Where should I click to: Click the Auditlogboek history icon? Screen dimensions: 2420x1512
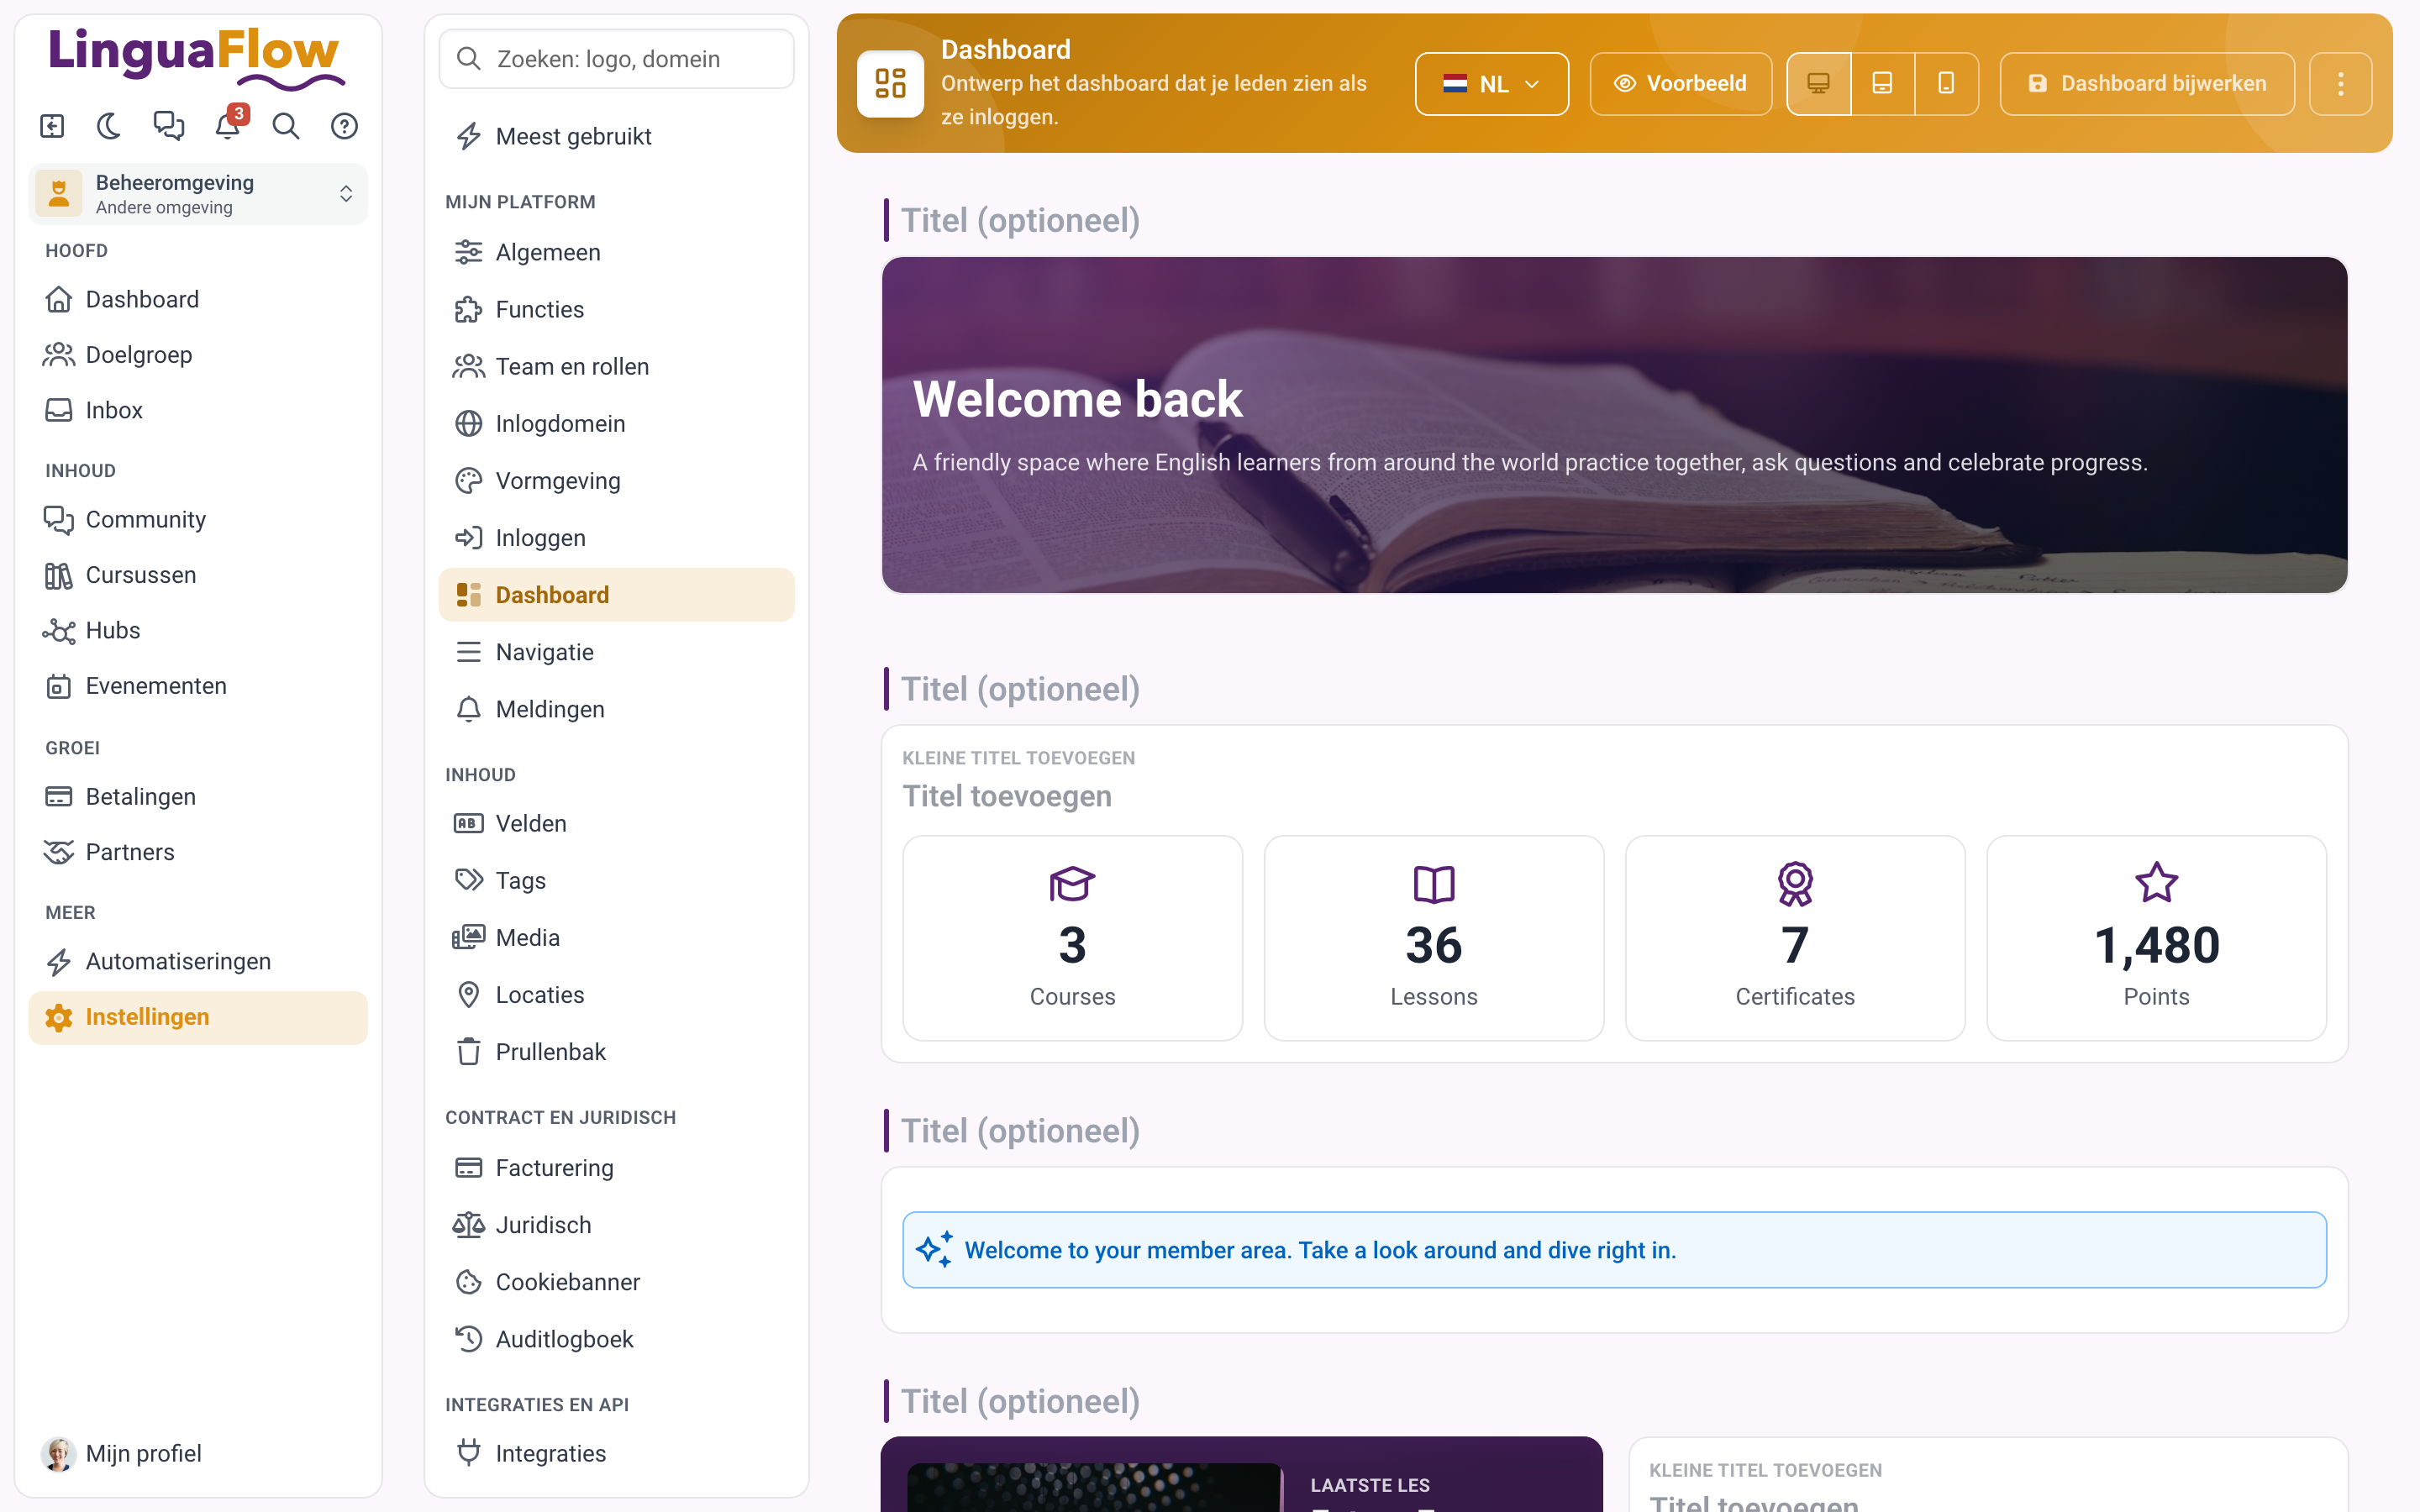coord(468,1339)
